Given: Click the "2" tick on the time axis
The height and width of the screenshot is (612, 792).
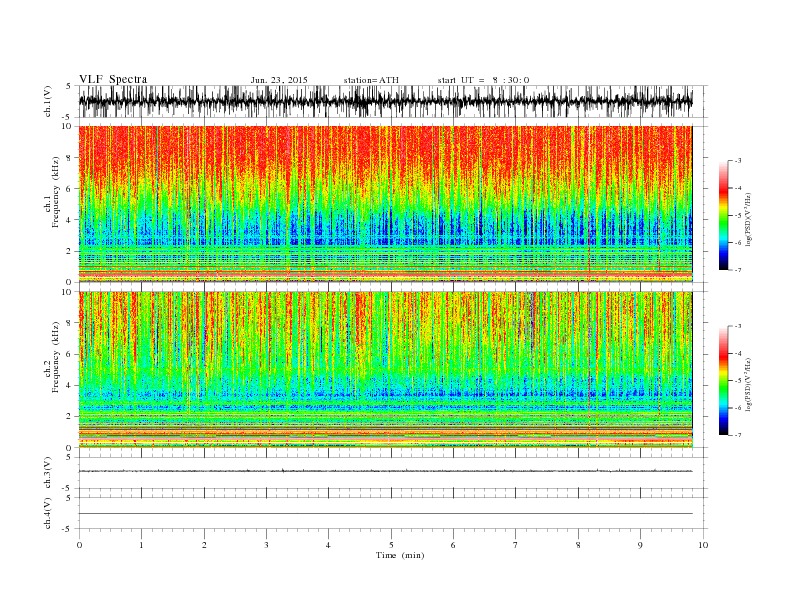Looking at the screenshot, I should 204,545.
